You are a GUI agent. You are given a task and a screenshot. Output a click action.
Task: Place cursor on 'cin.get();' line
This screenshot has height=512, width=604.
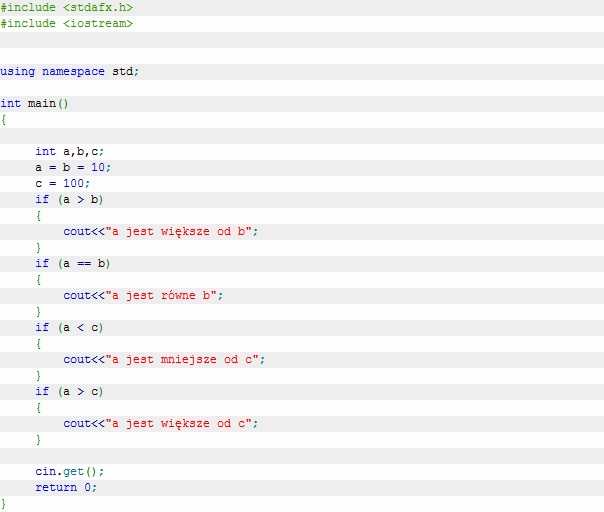pyautogui.click(x=70, y=471)
